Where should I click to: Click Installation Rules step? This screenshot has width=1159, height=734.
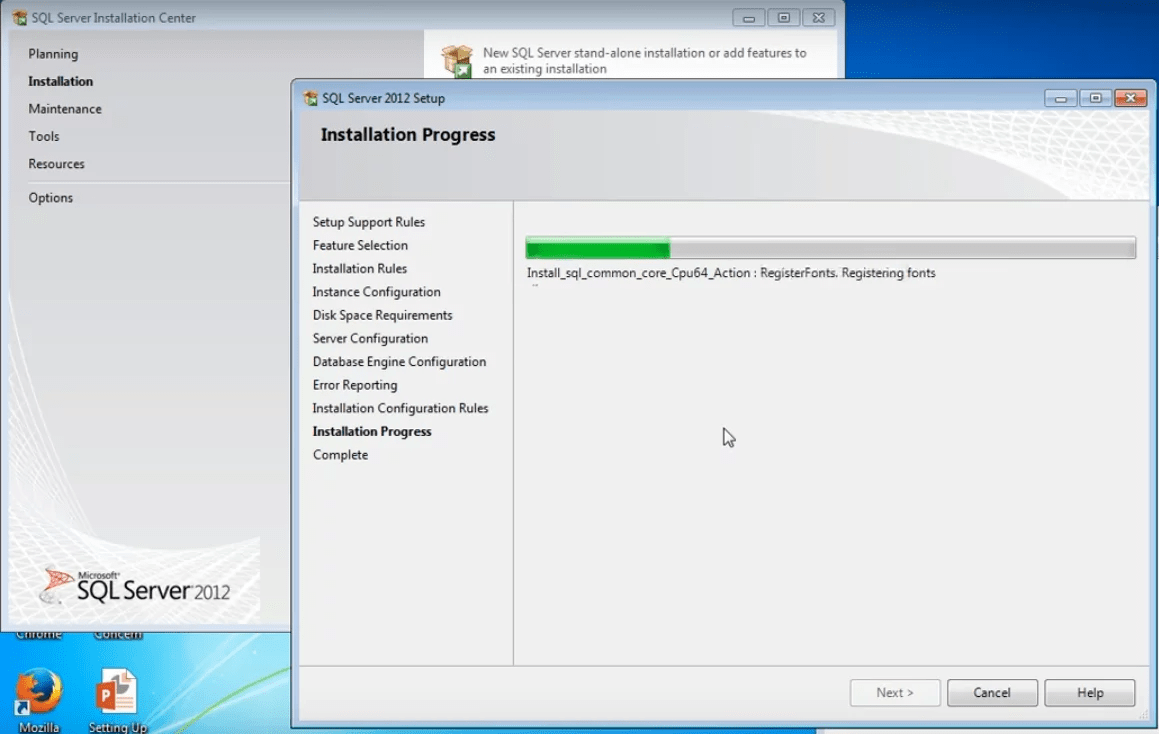point(359,268)
